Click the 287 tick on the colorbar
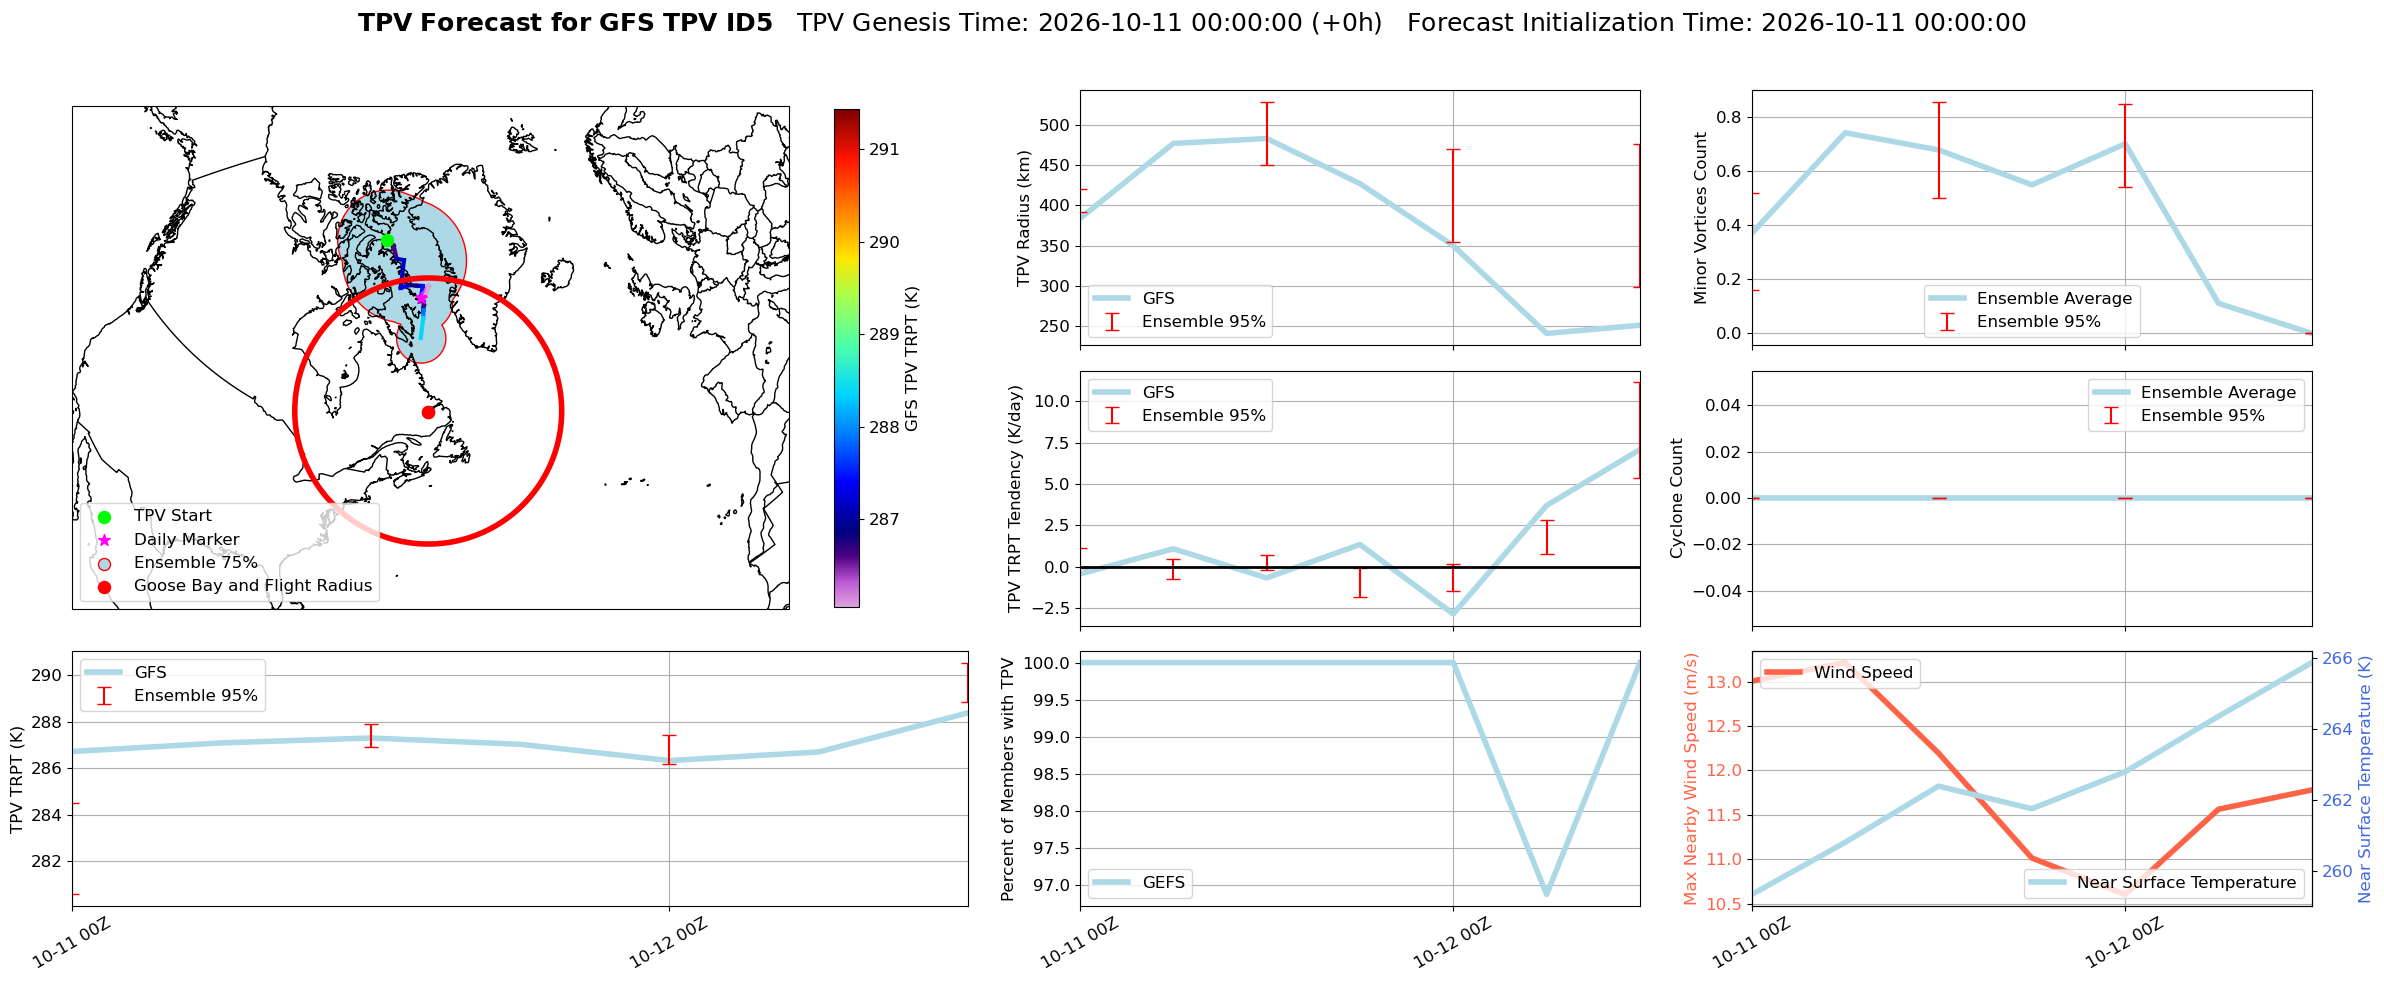This screenshot has height=982, width=2384. (x=884, y=520)
